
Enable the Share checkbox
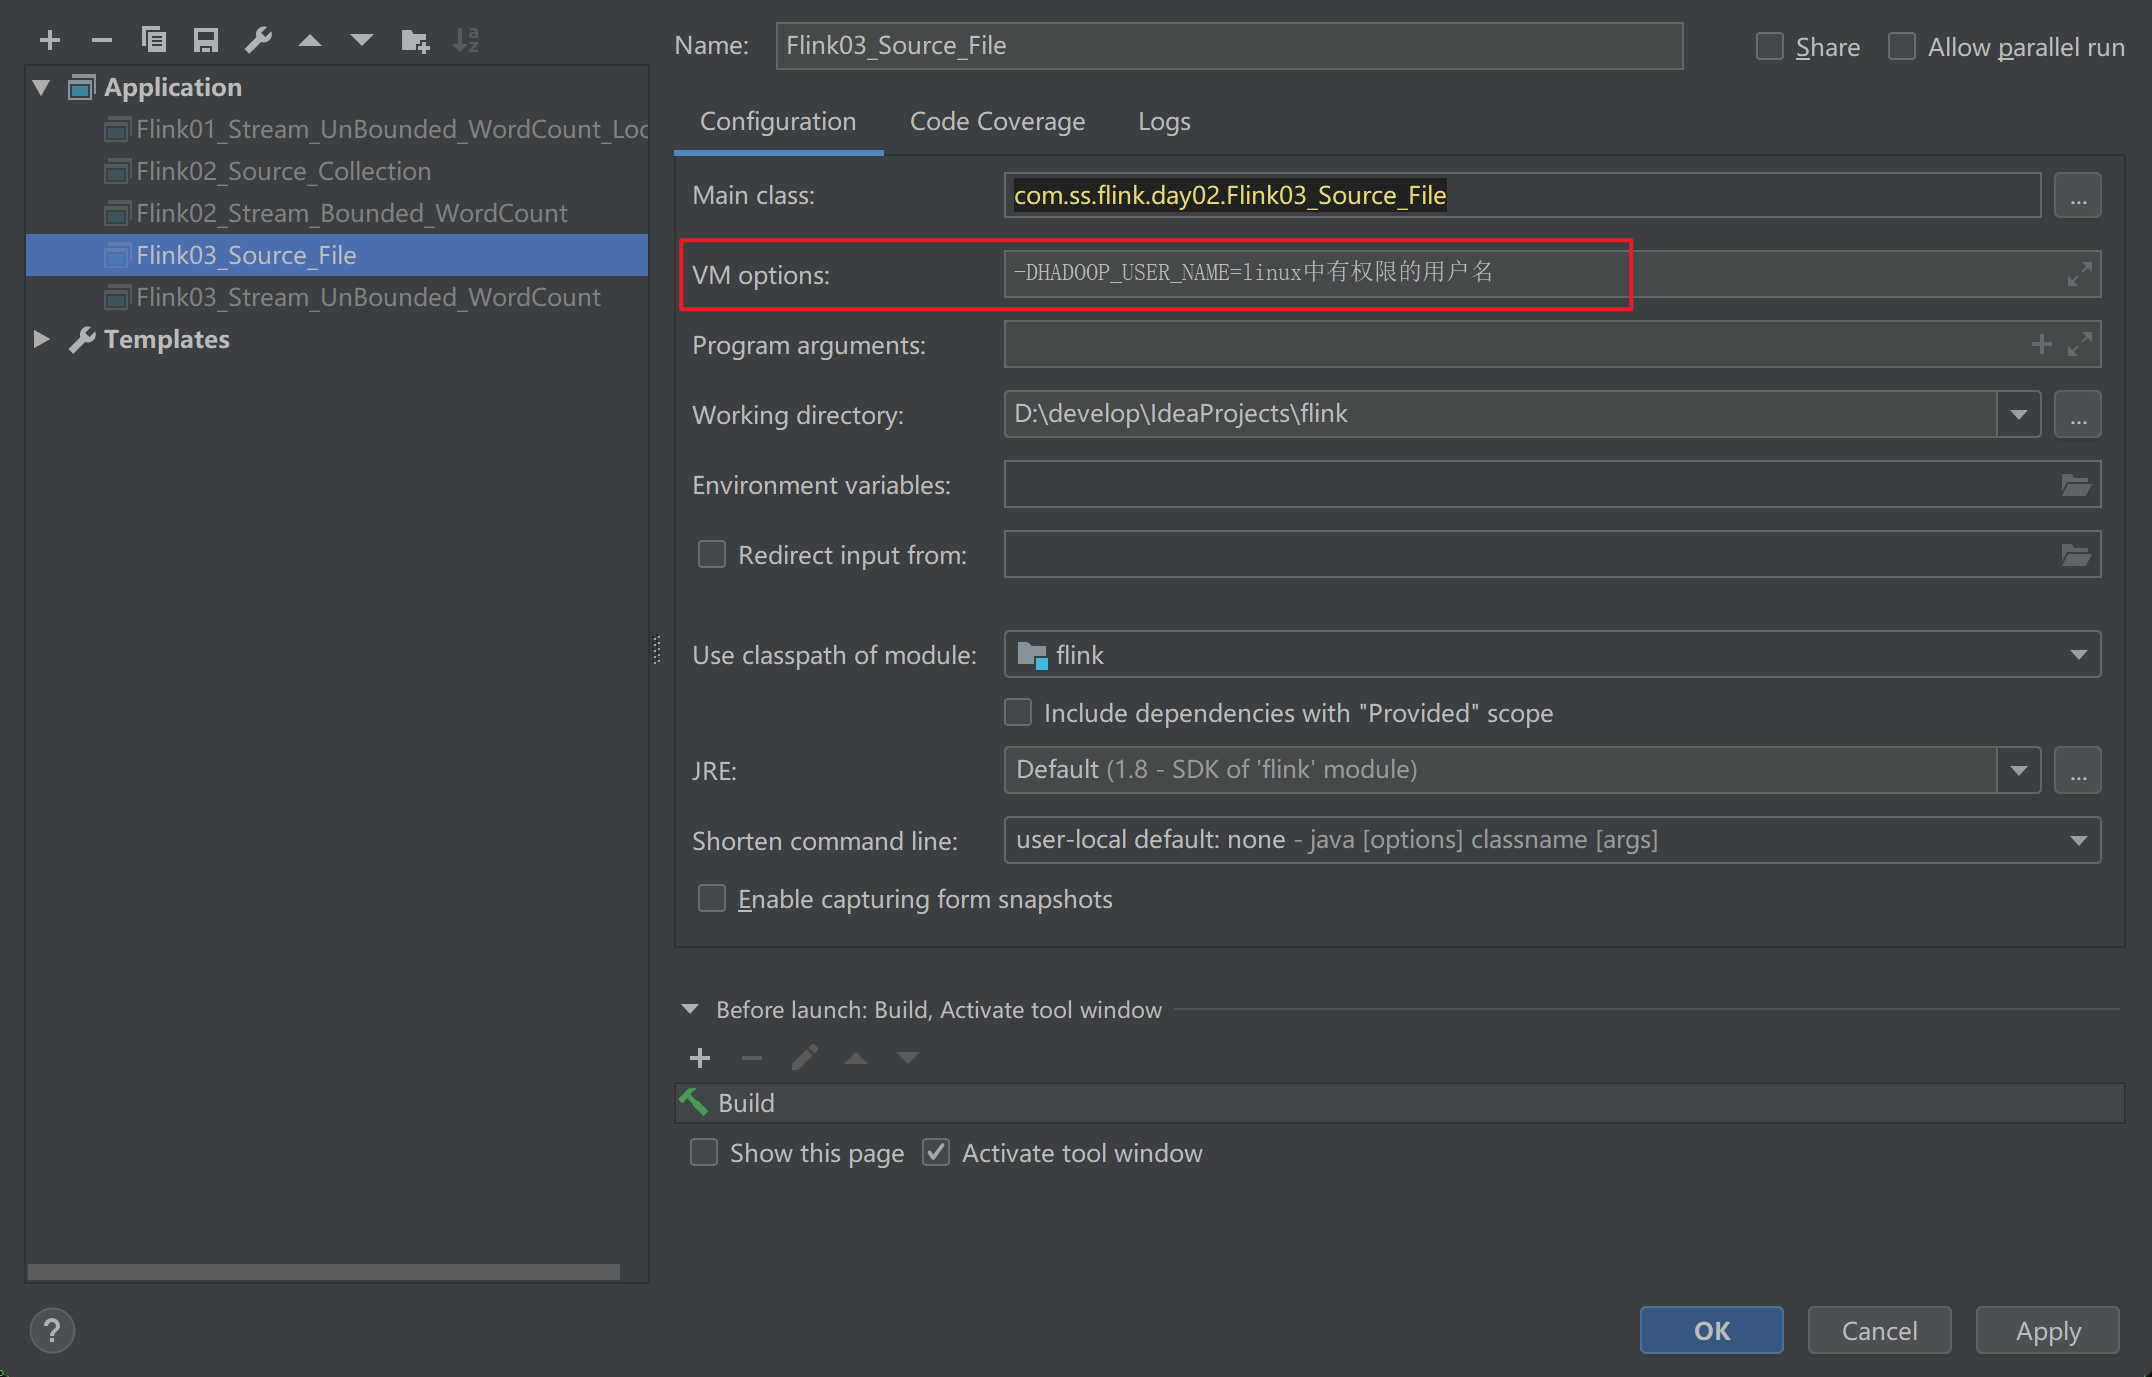point(1770,47)
